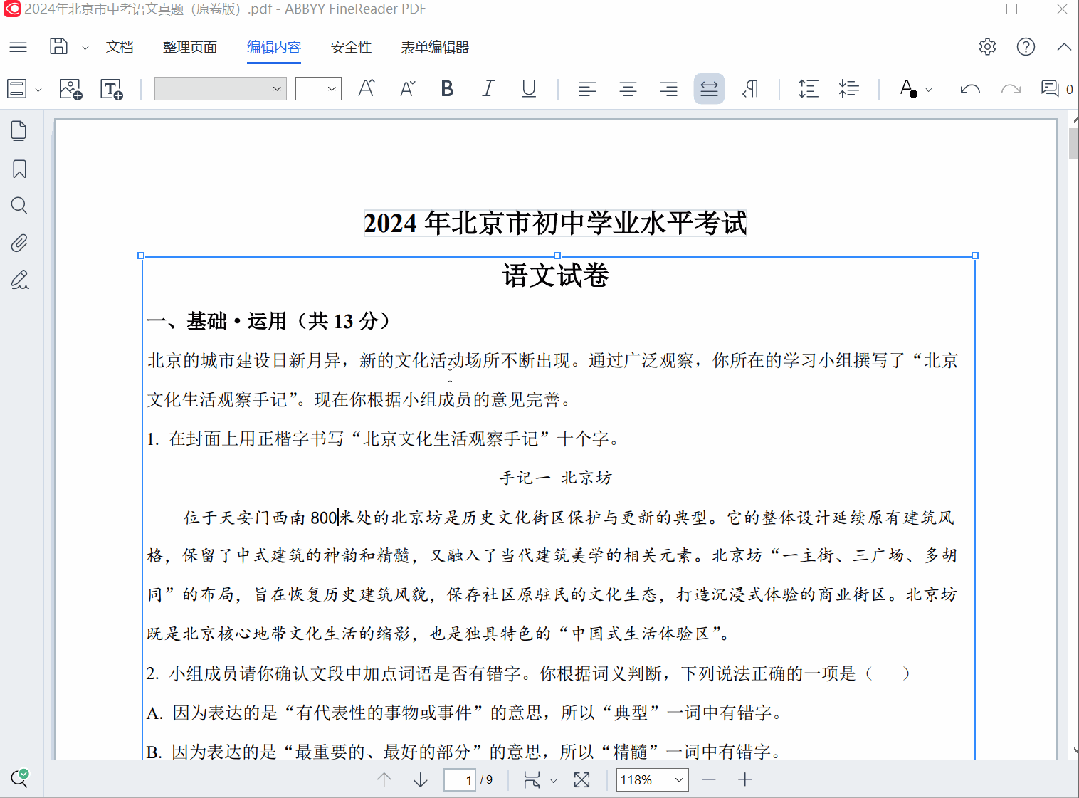This screenshot has height=798, width=1079.
Task: Toggle Italic formatting
Action: tap(488, 89)
